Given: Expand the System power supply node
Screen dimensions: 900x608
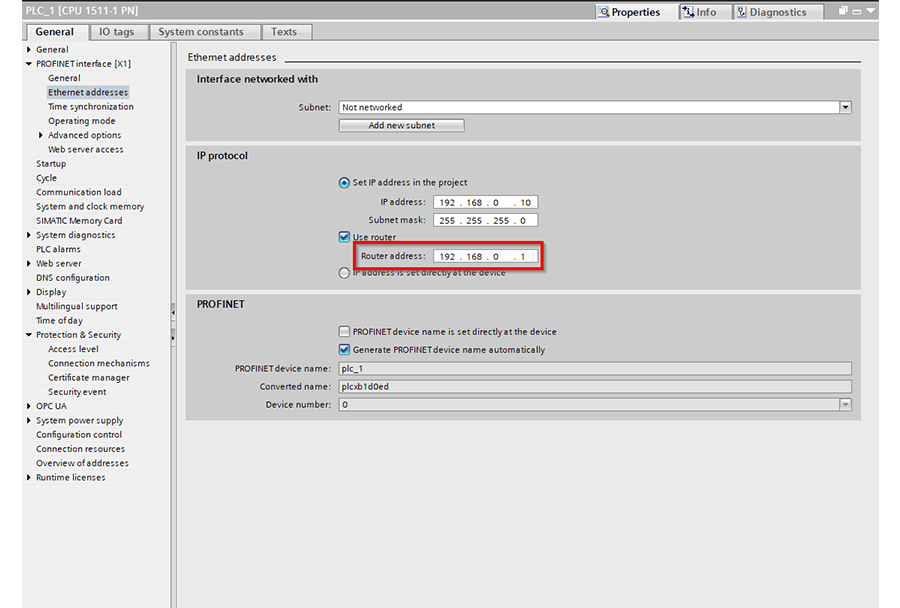Looking at the screenshot, I should (x=29, y=421).
